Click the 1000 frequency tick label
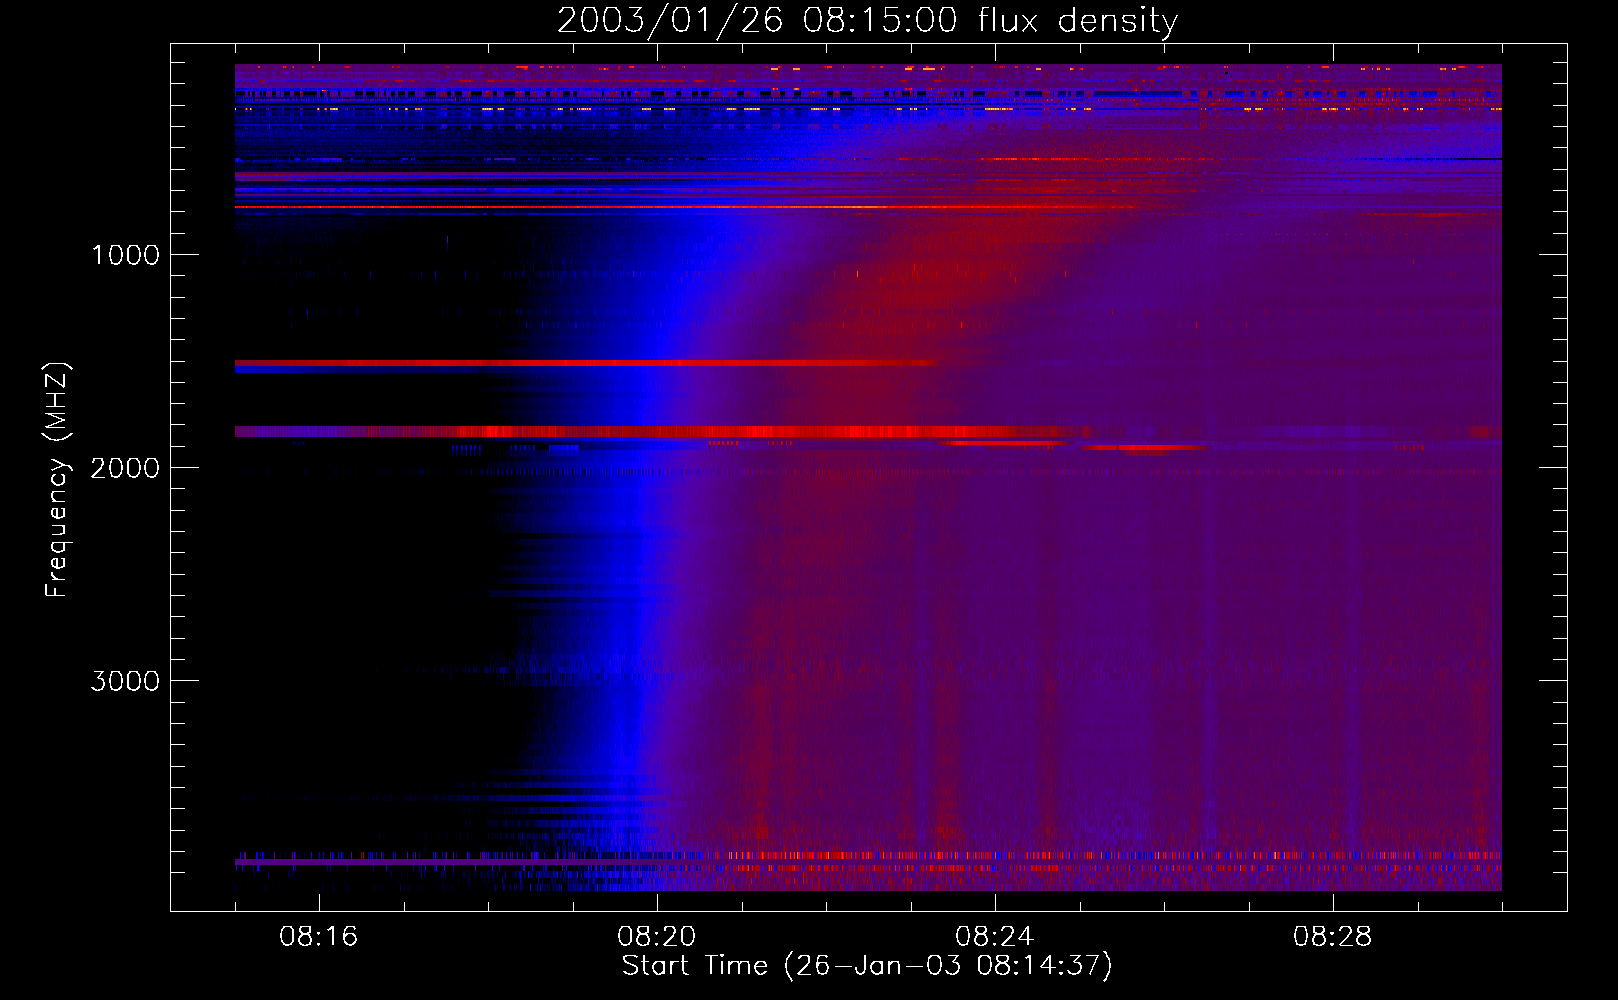 point(125,255)
